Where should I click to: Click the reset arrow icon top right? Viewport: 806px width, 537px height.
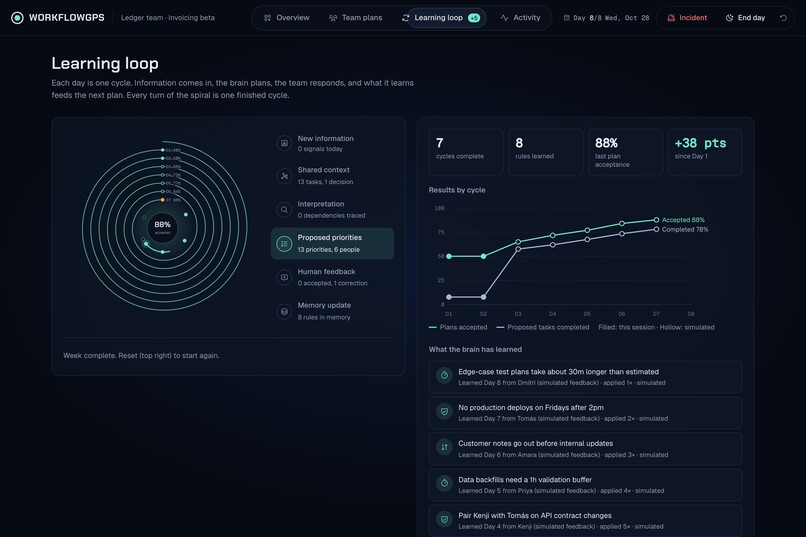[x=783, y=18]
